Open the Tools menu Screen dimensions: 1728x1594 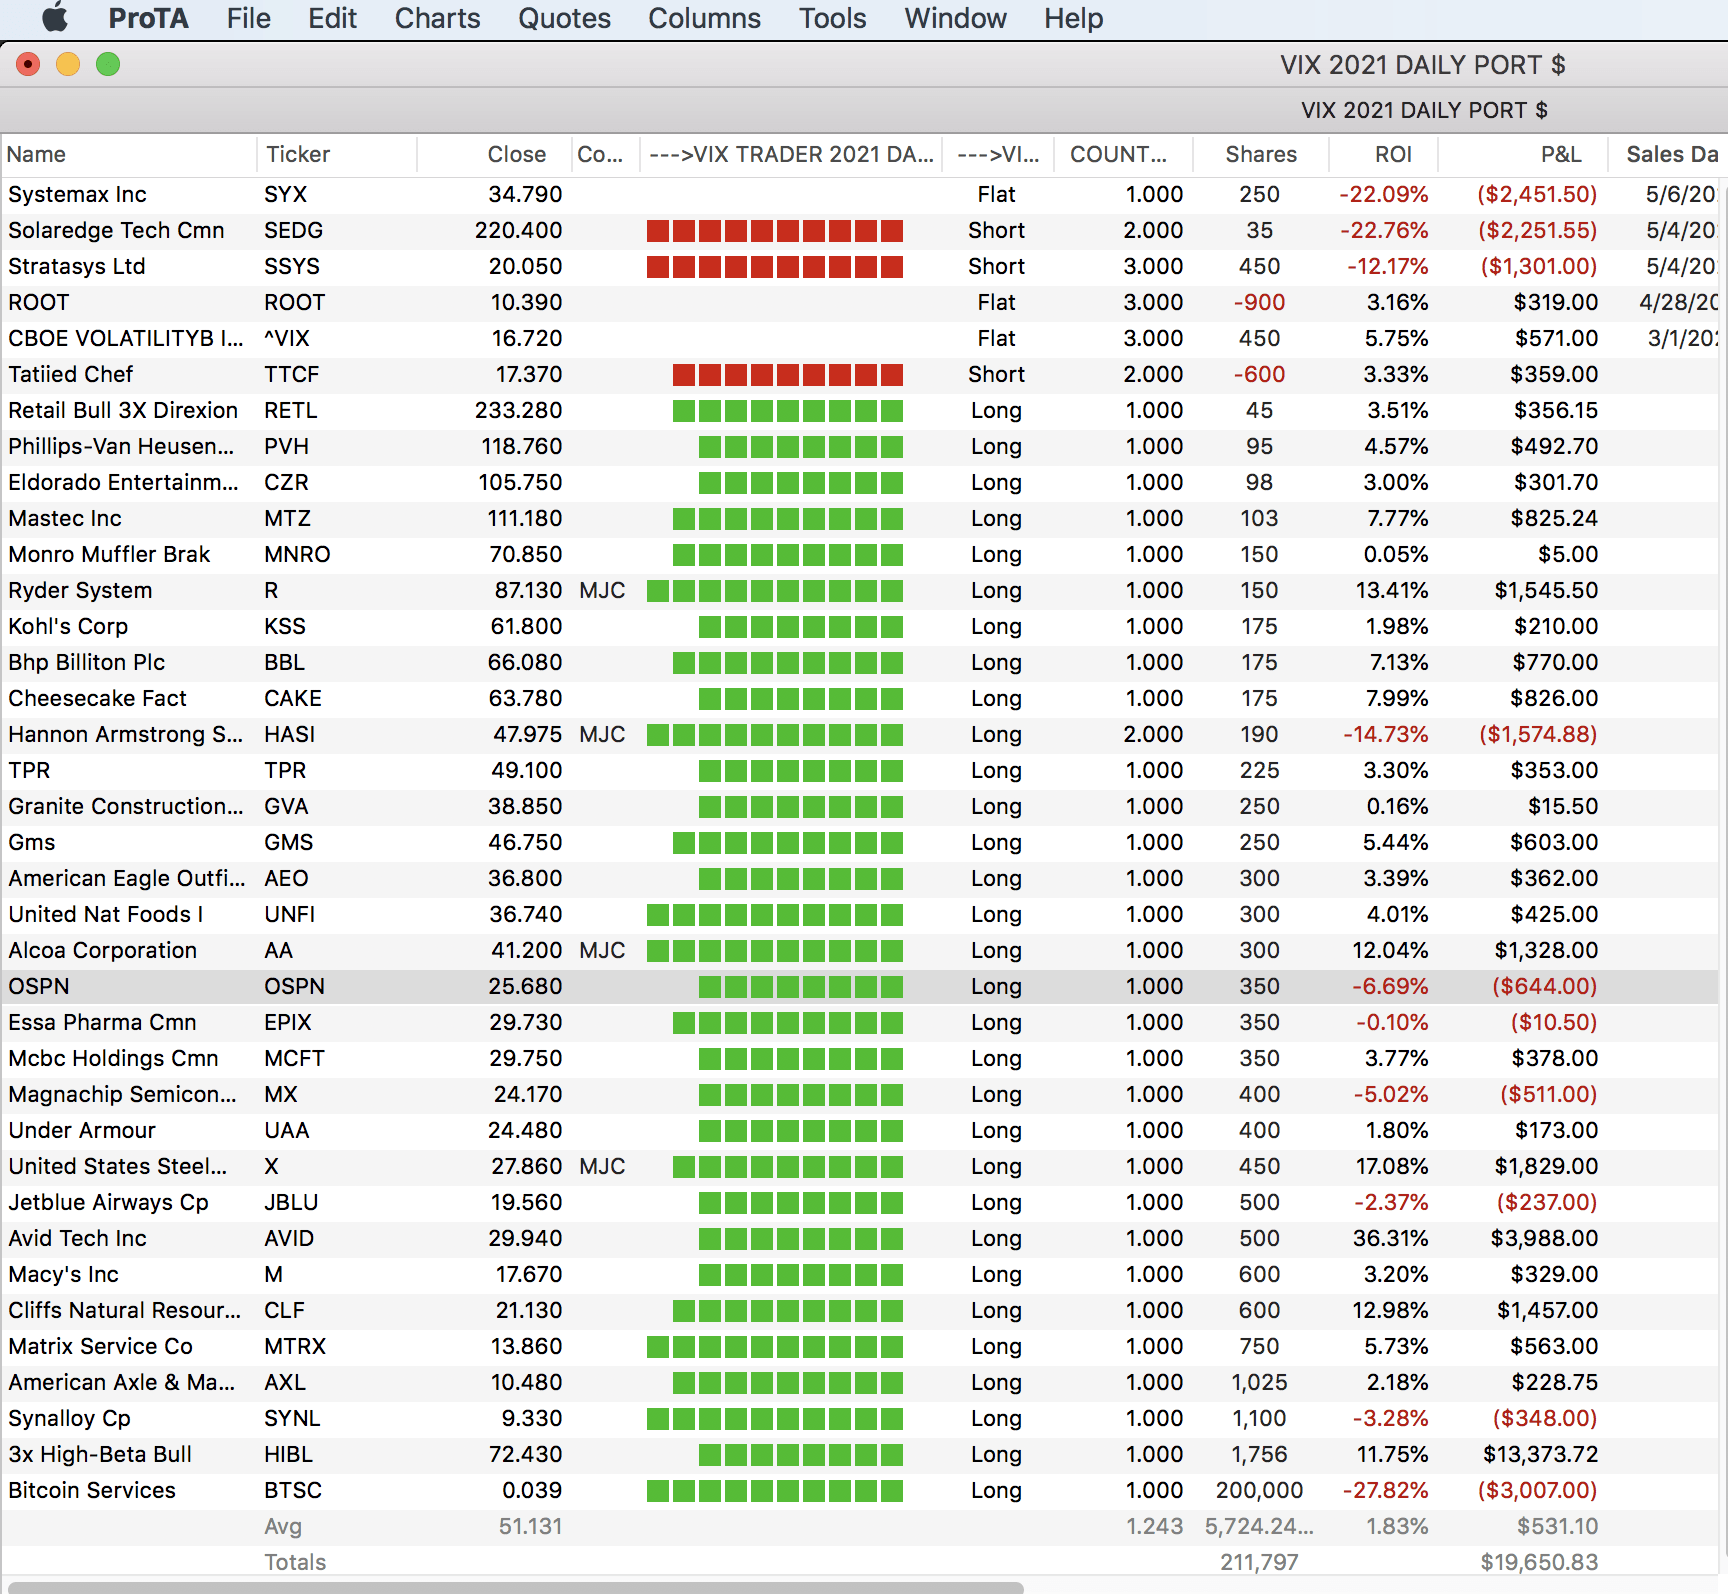pos(832,18)
